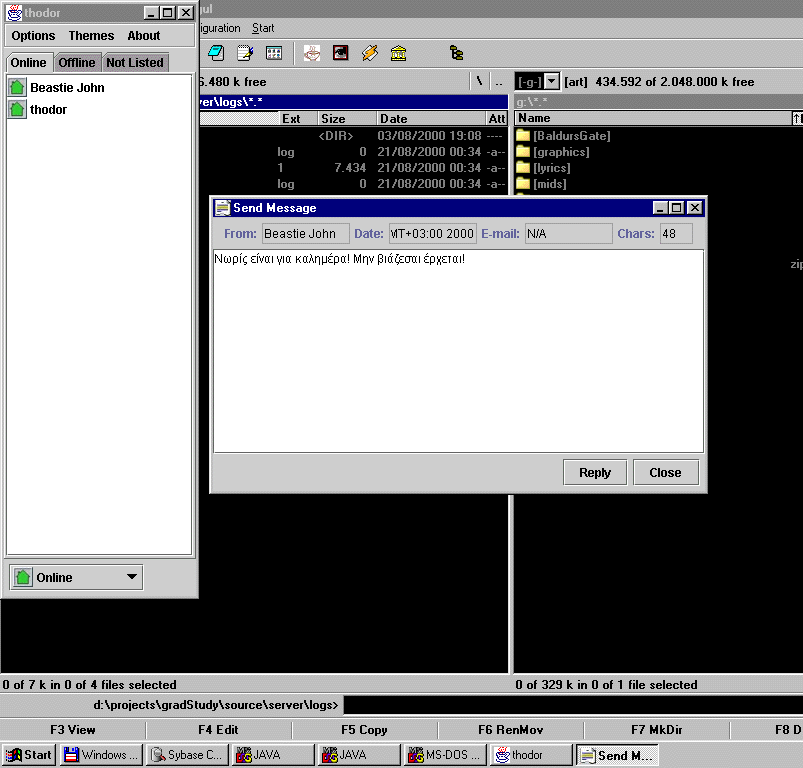
Task: Click the Send M... taskbar item
Action: tap(617, 755)
